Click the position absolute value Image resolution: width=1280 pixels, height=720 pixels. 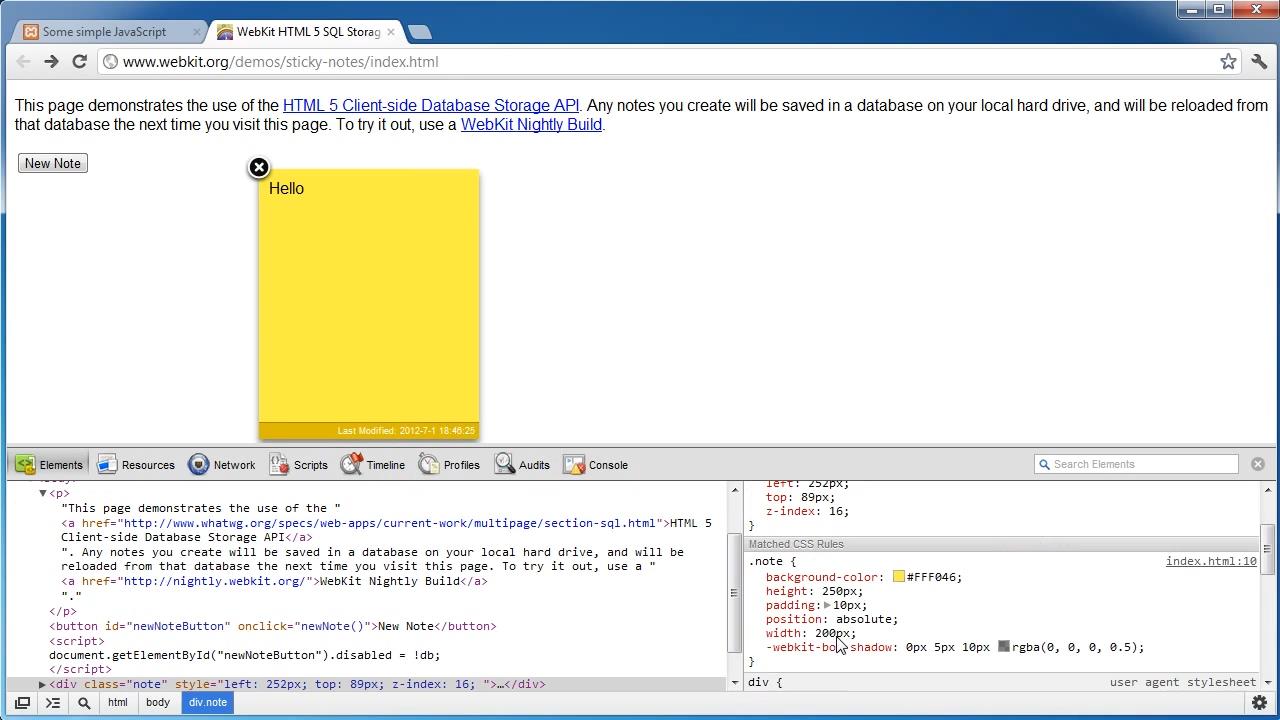coord(864,619)
